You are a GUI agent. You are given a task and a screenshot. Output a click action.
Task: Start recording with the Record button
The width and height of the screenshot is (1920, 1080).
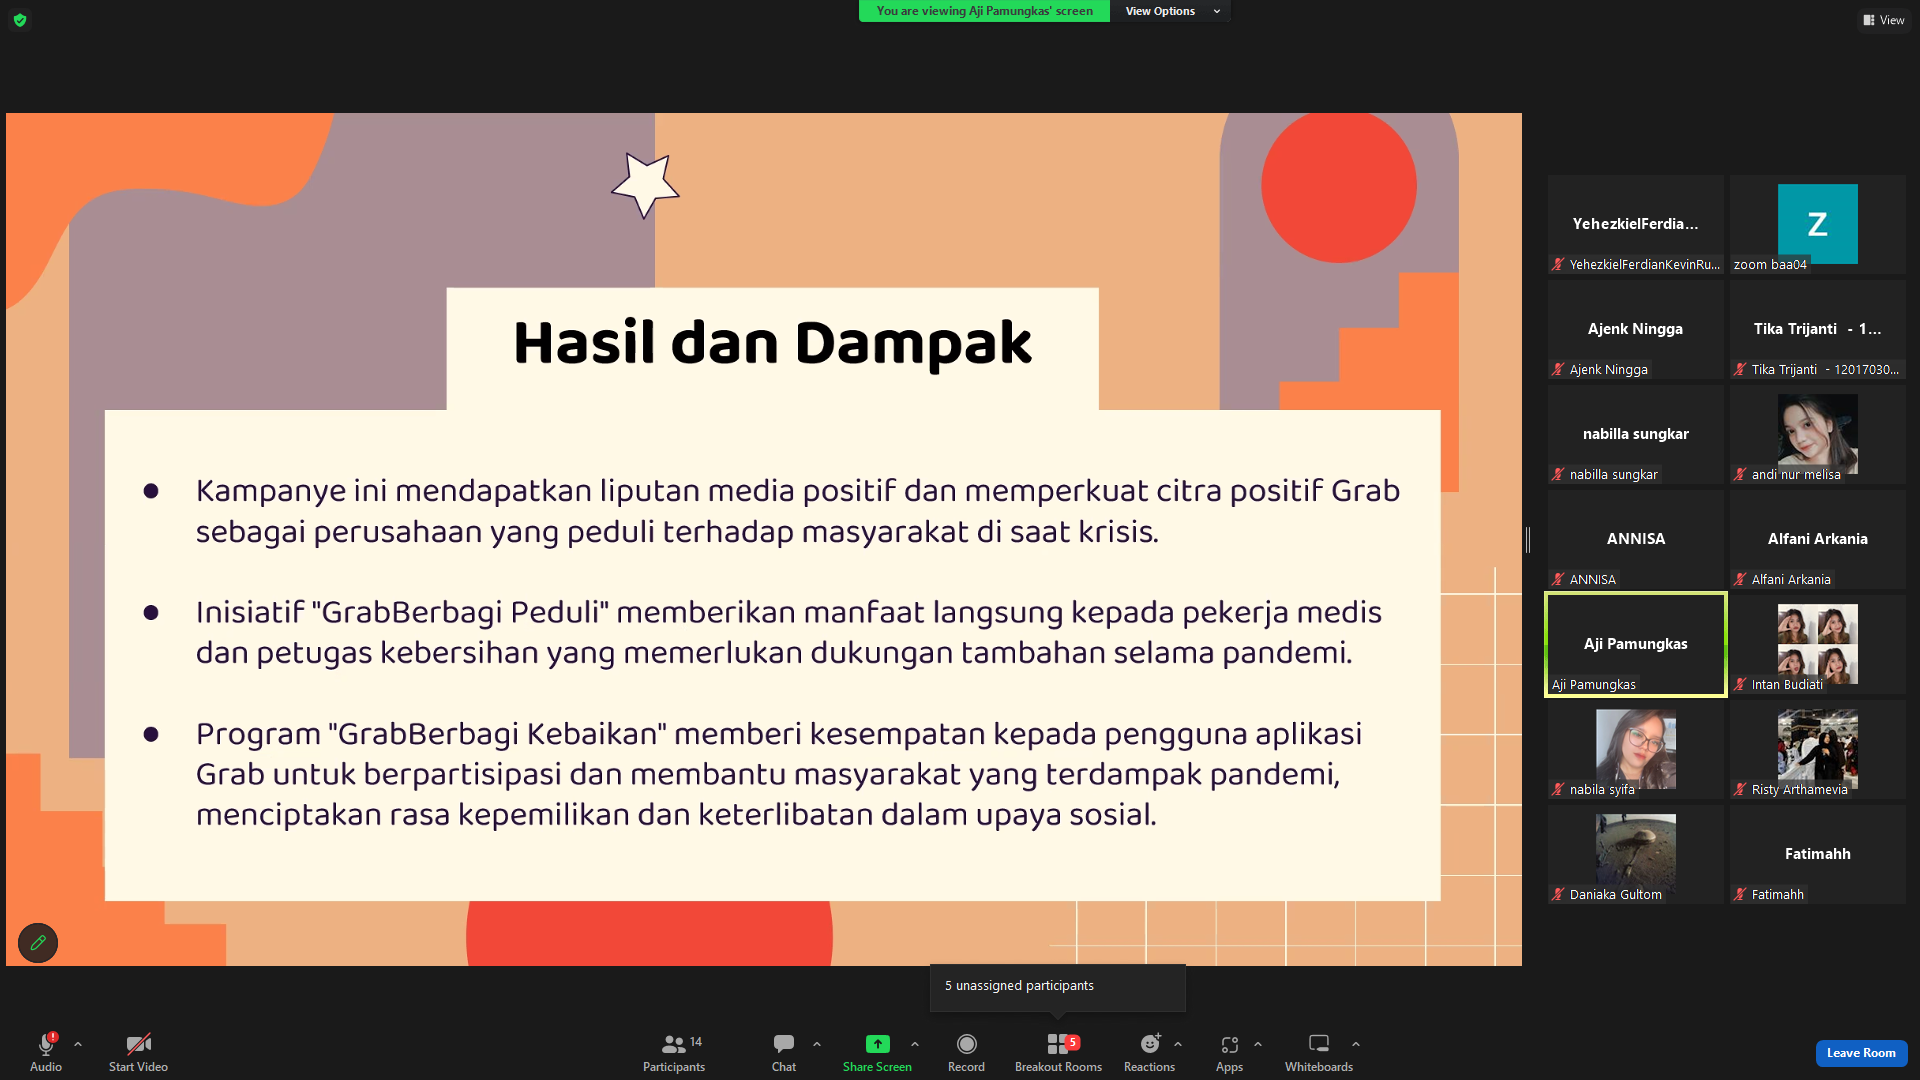pos(966,1052)
